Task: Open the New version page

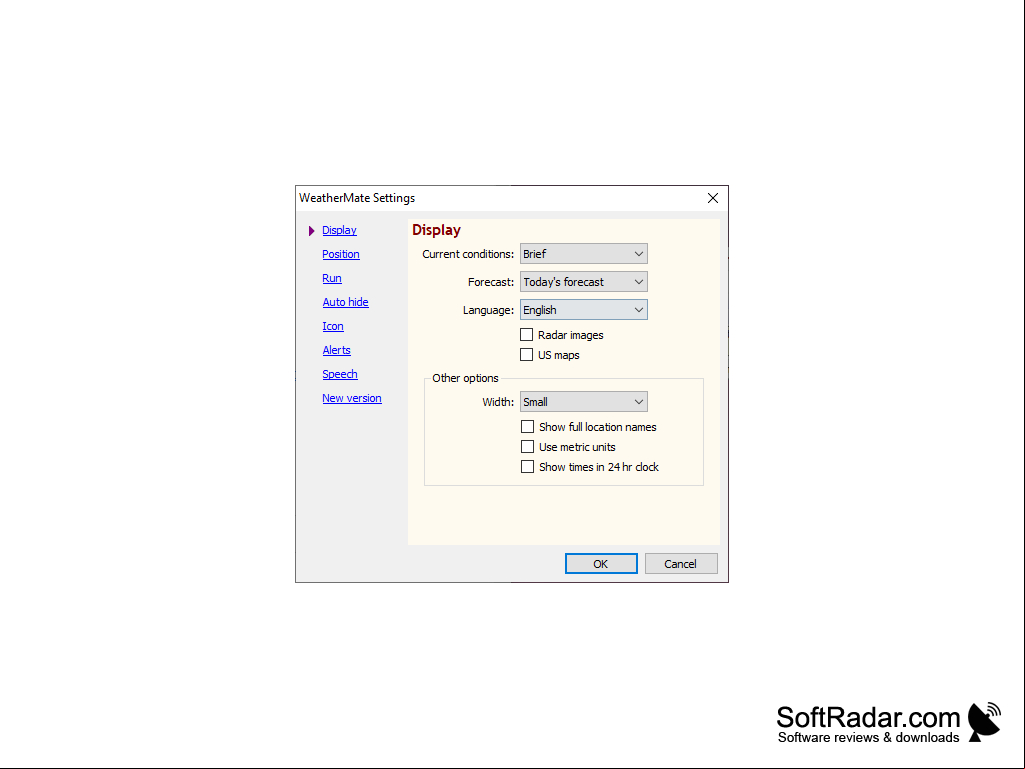Action: [x=351, y=398]
